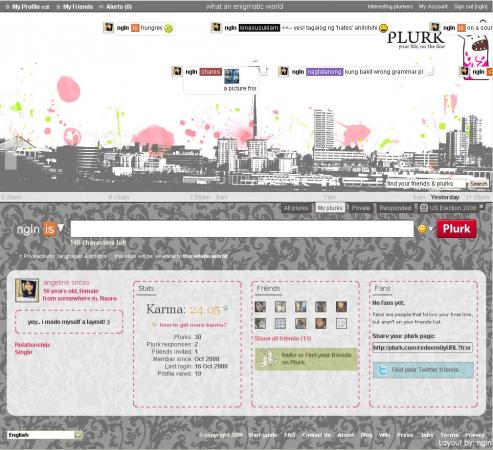The height and width of the screenshot is (450, 493).
Task: Click 'the whole world' visibility link
Action: (x=205, y=256)
